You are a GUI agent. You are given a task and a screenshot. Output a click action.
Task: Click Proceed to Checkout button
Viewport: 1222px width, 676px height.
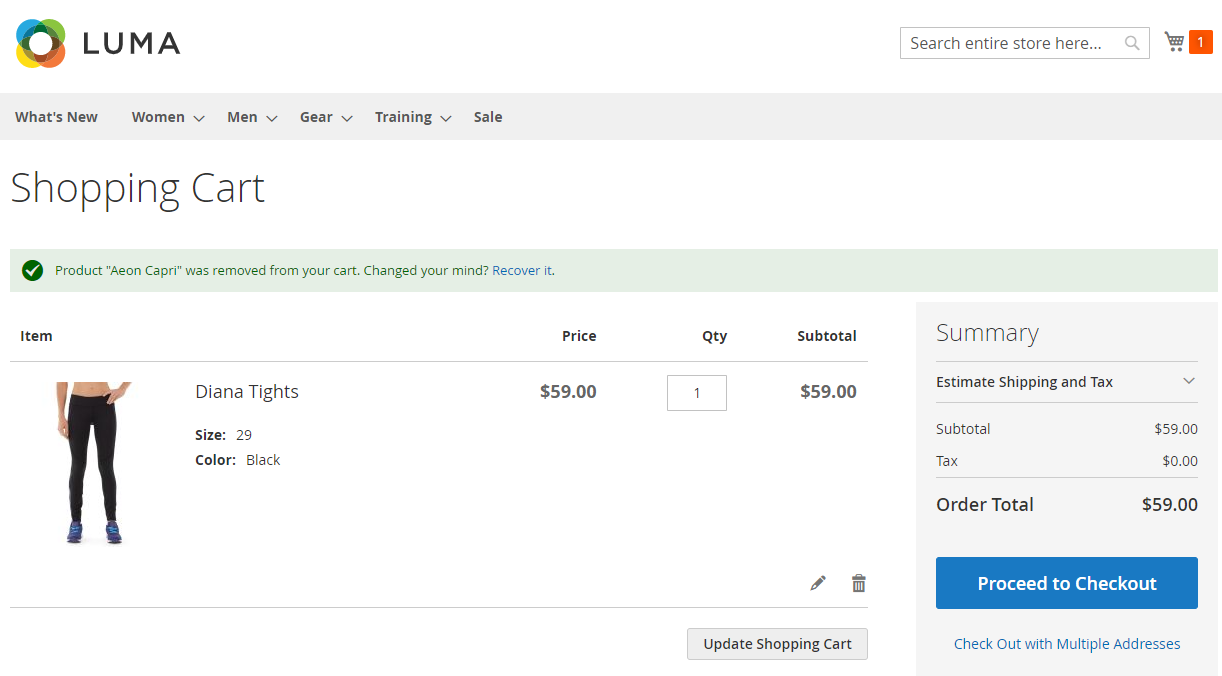[1067, 583]
